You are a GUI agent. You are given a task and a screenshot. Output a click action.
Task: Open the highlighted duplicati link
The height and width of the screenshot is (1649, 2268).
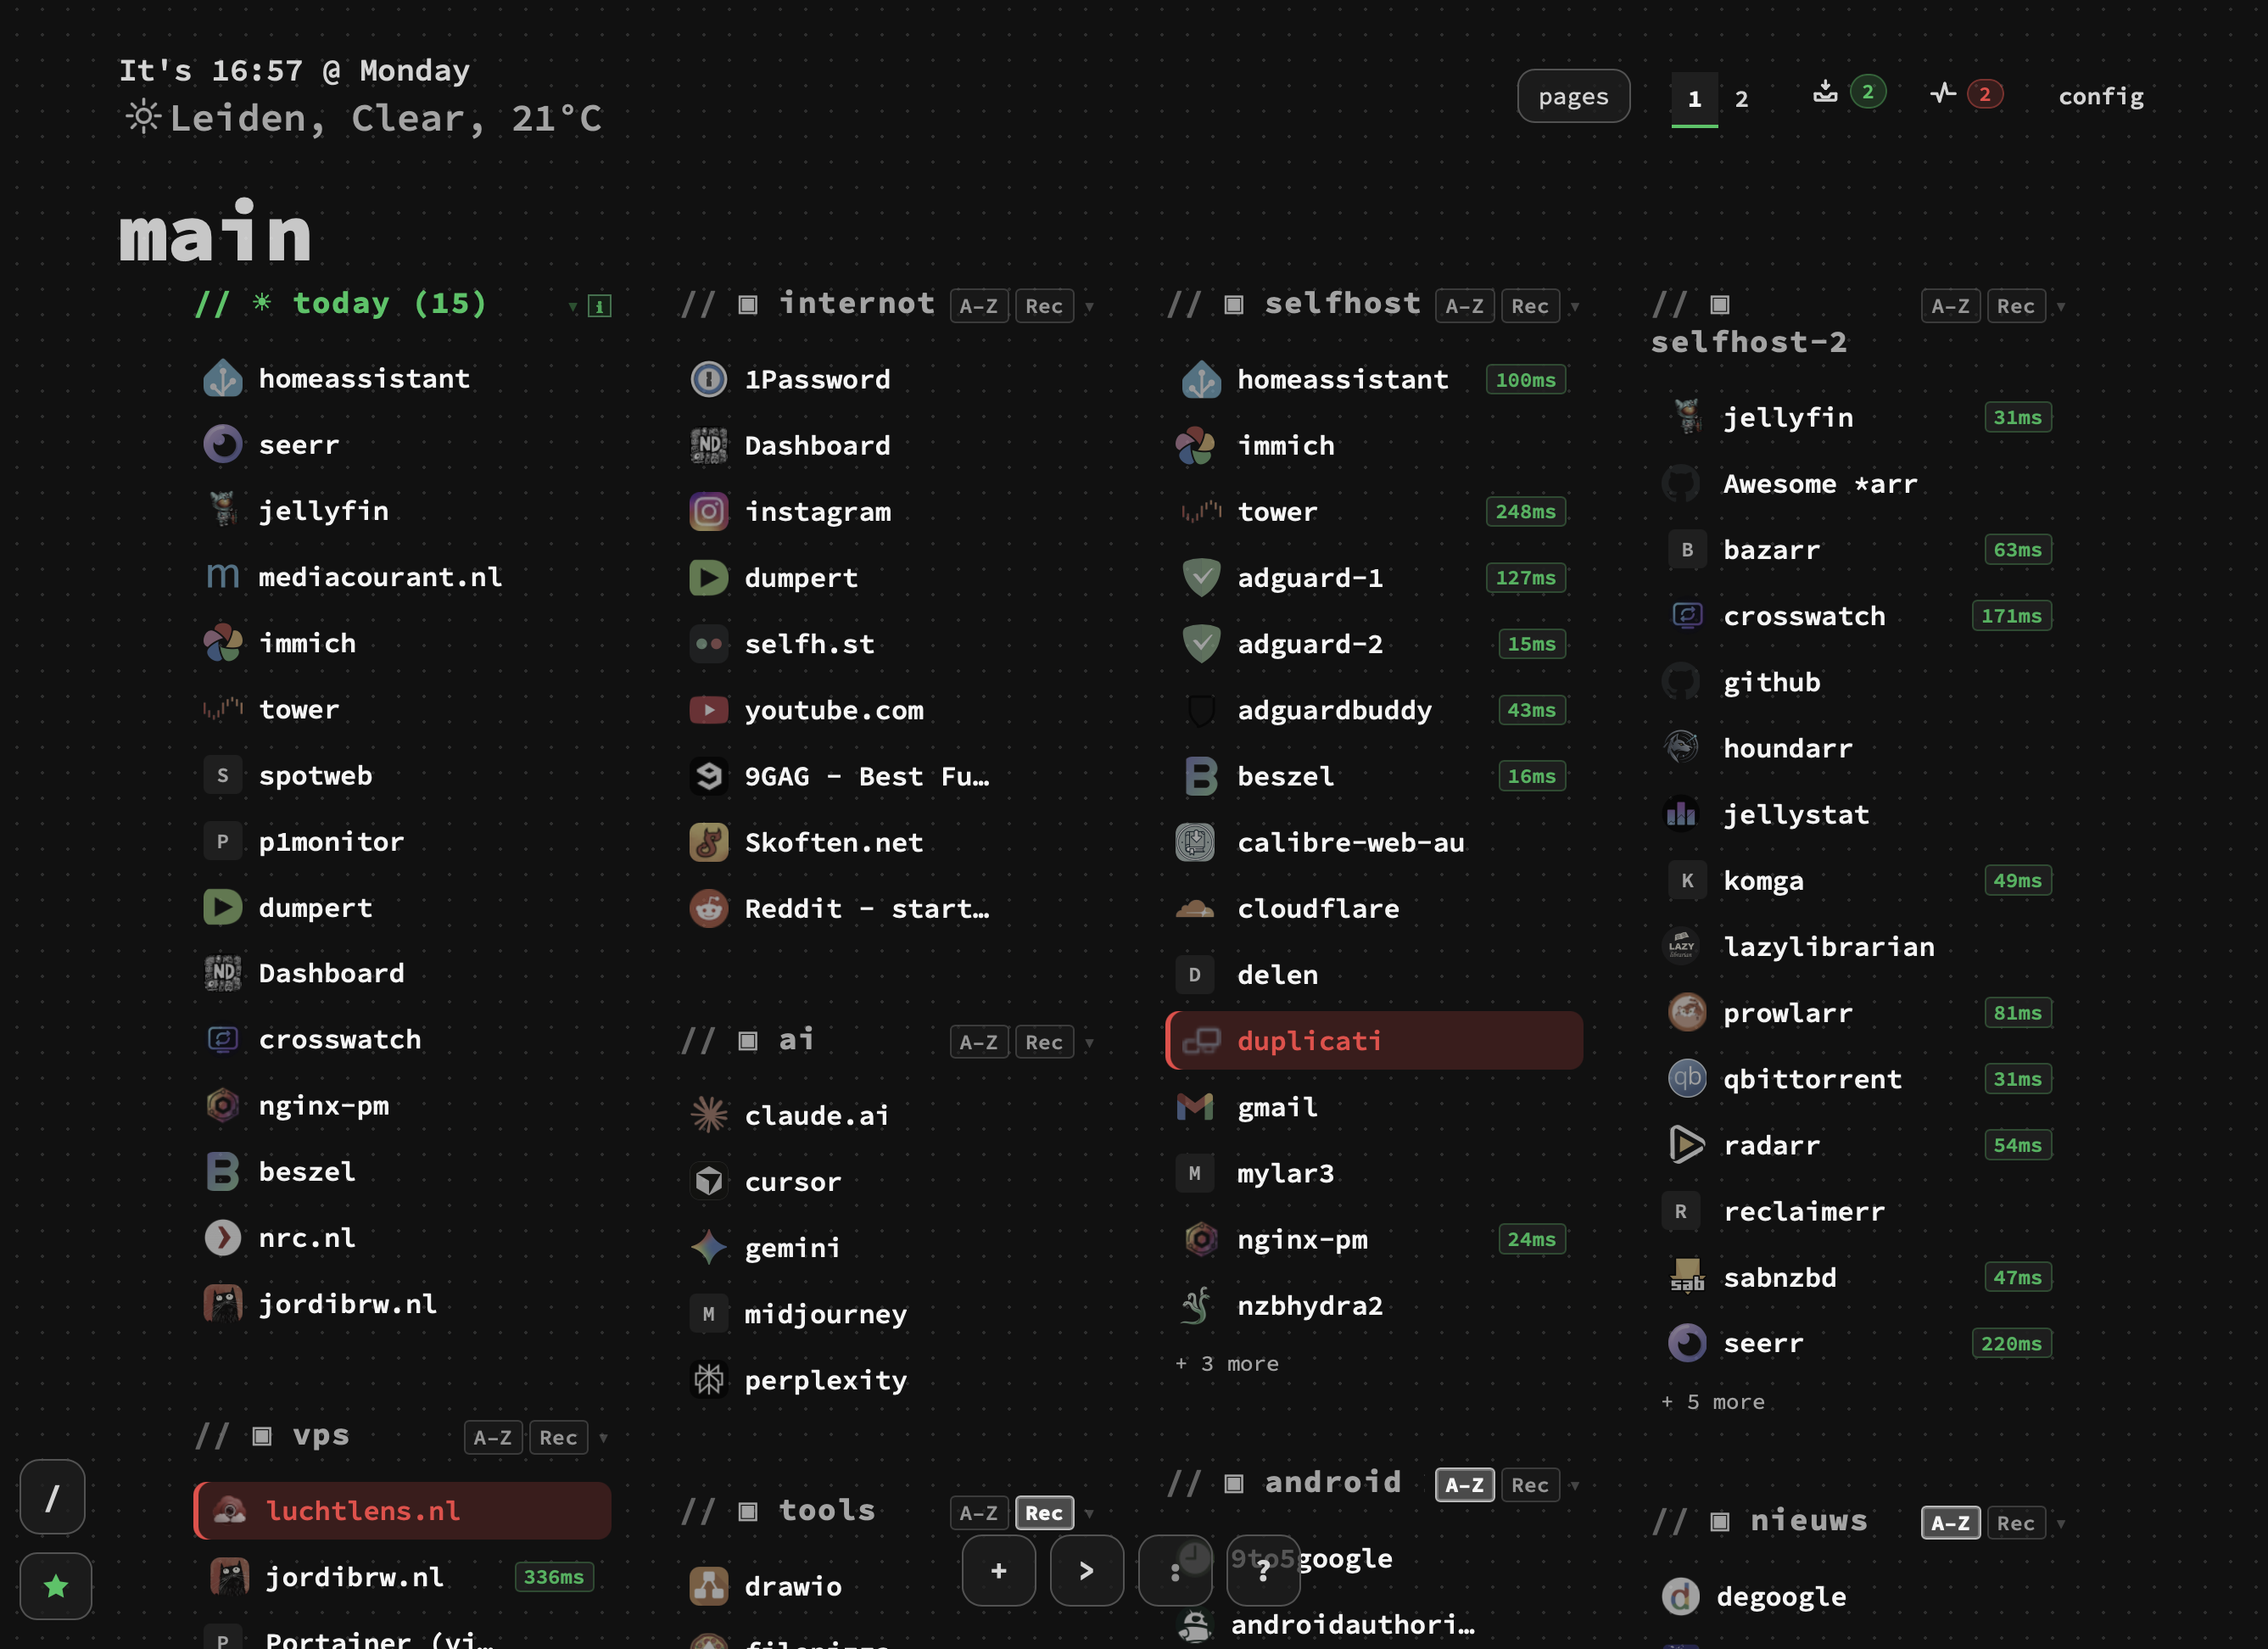1374,1041
